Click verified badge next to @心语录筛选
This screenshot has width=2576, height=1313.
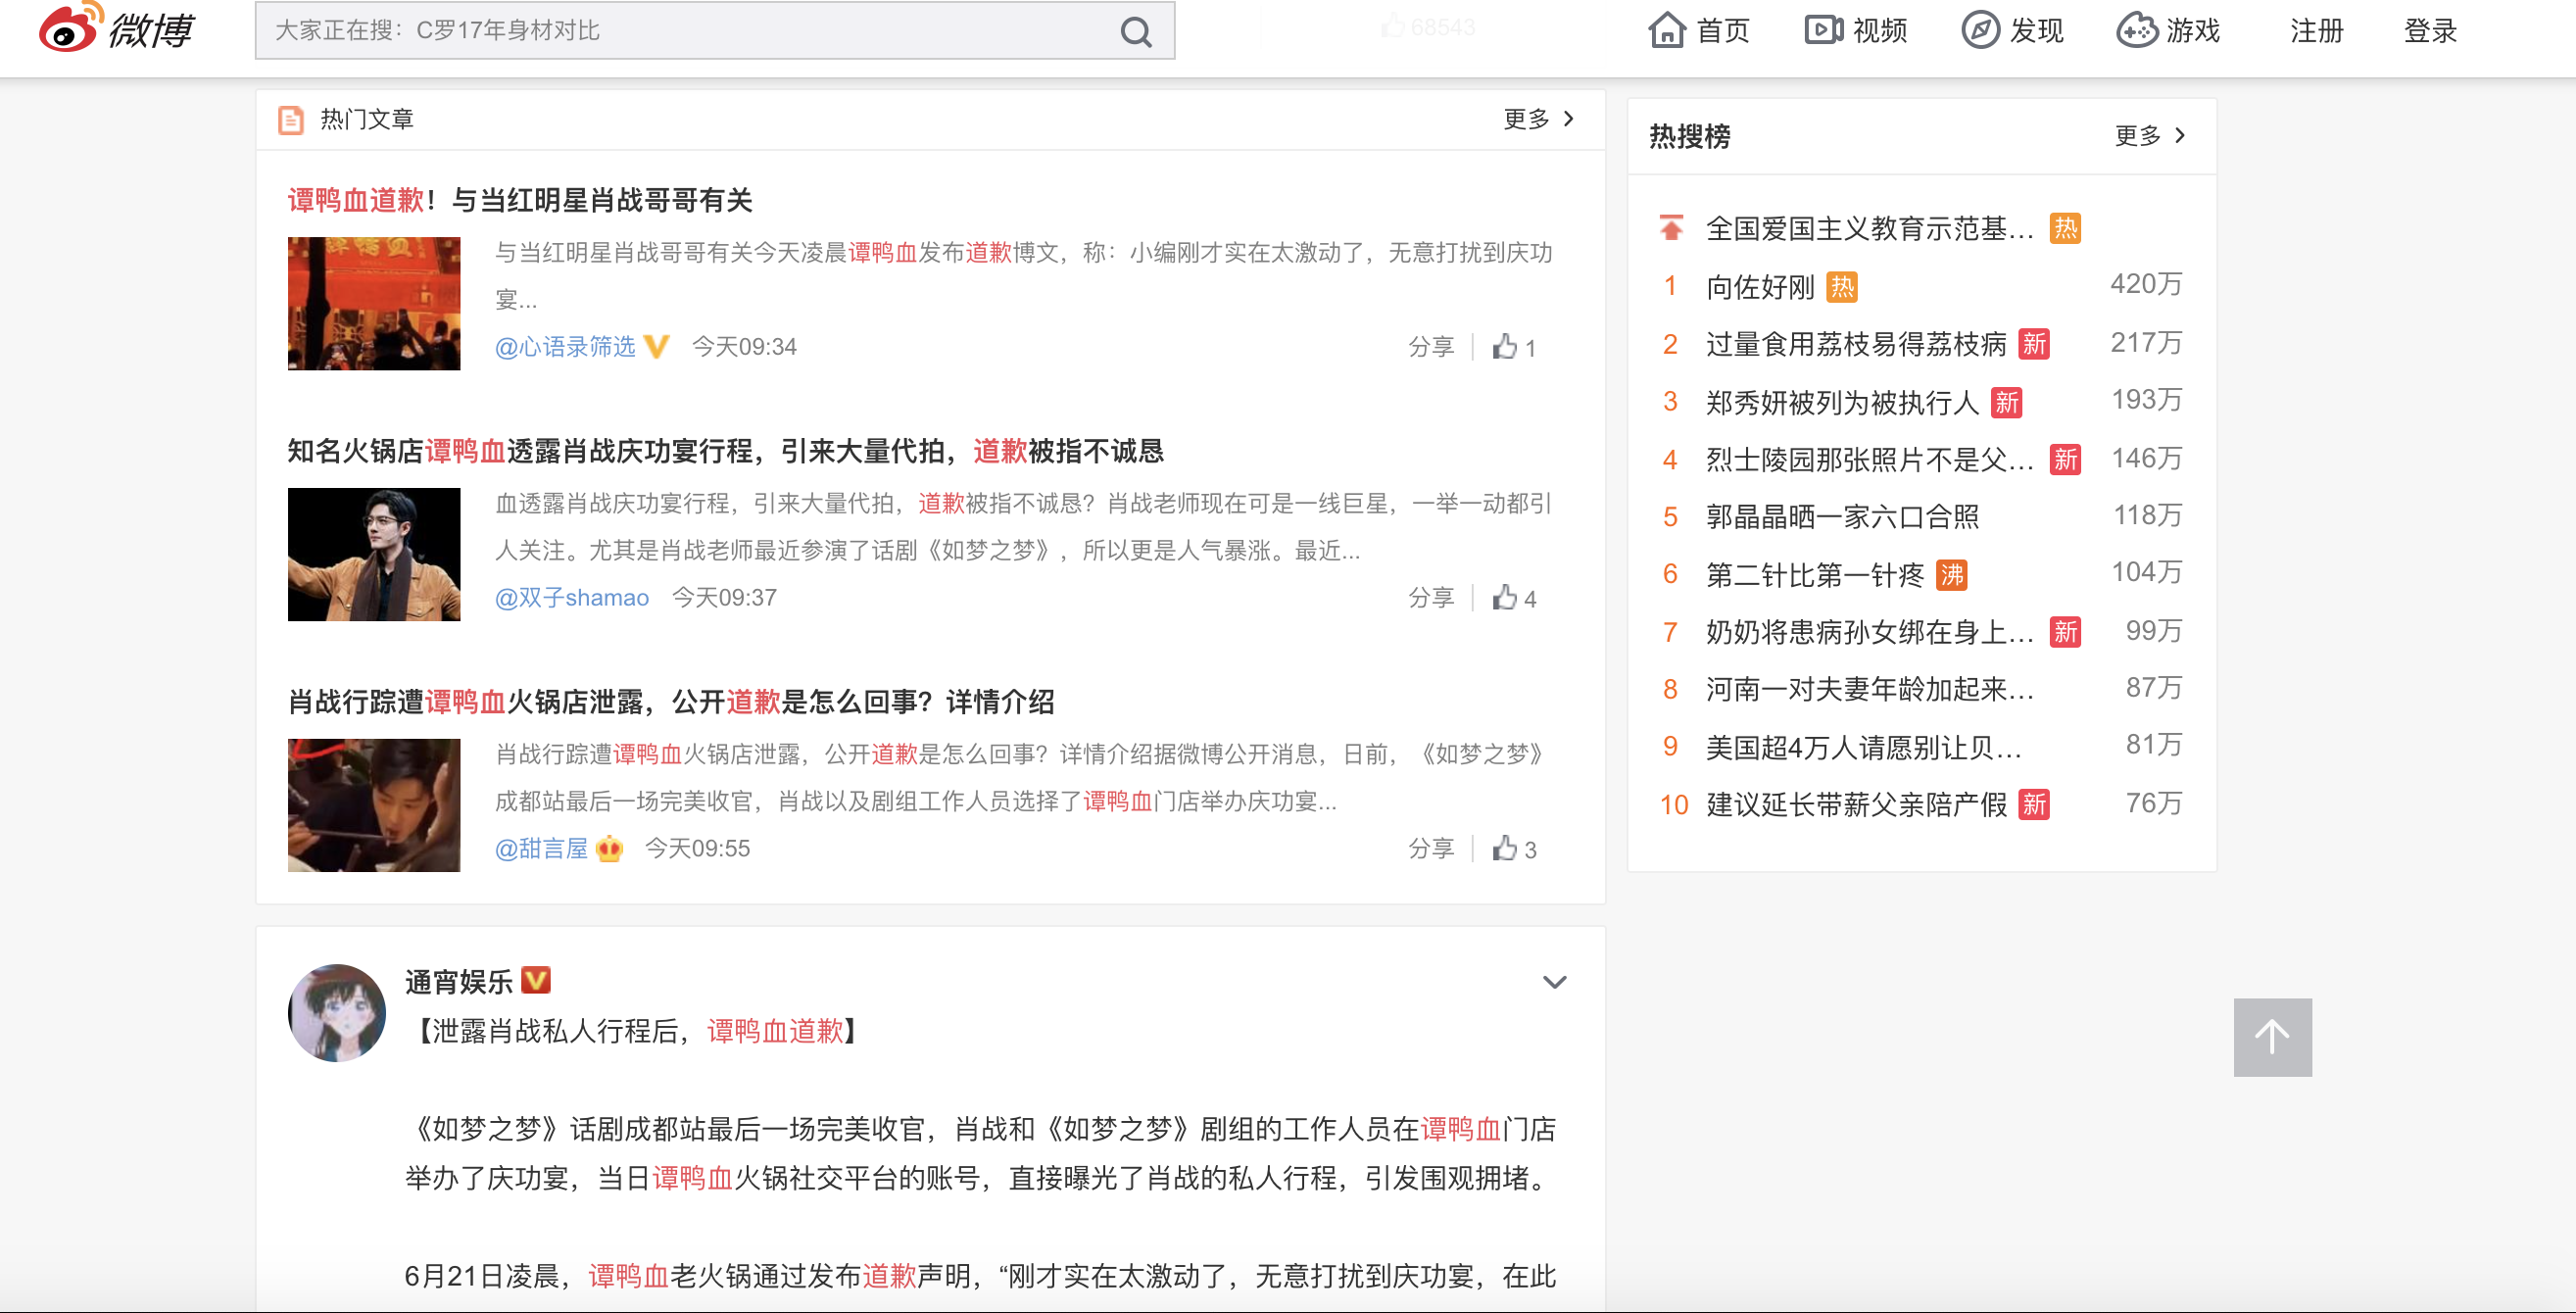pos(657,347)
